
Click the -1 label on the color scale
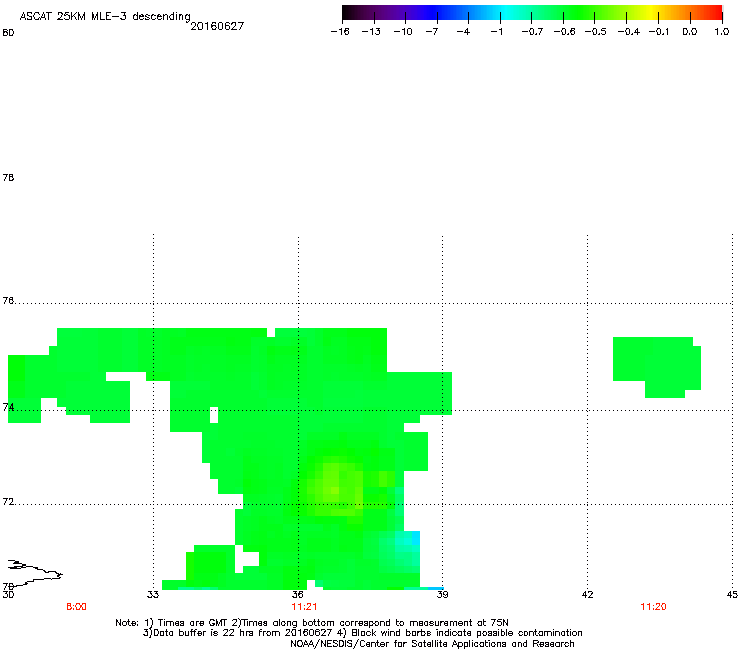(496, 32)
